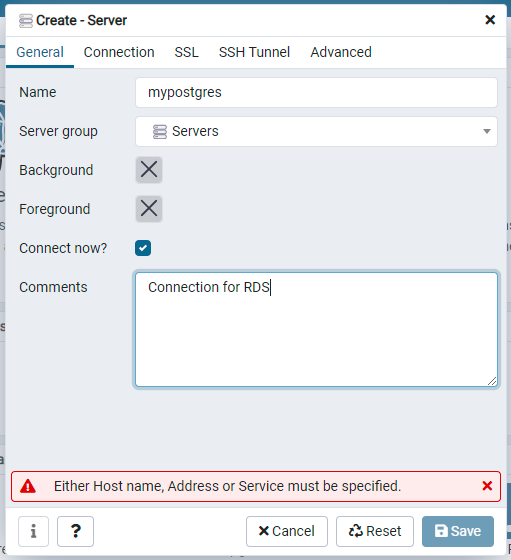Open the Servers group combo box
The width and height of the screenshot is (511, 560).
coord(316,131)
